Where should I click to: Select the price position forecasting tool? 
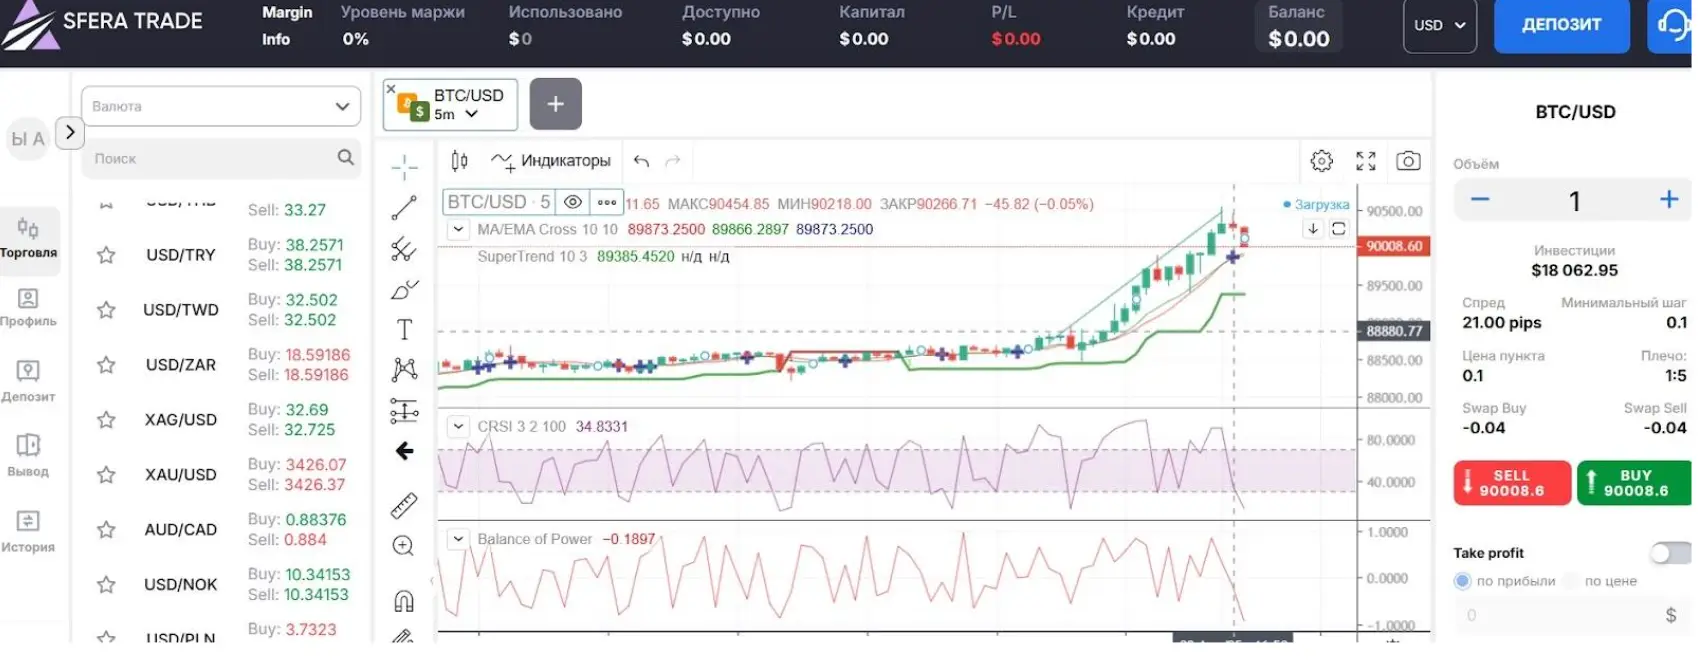pos(404,410)
